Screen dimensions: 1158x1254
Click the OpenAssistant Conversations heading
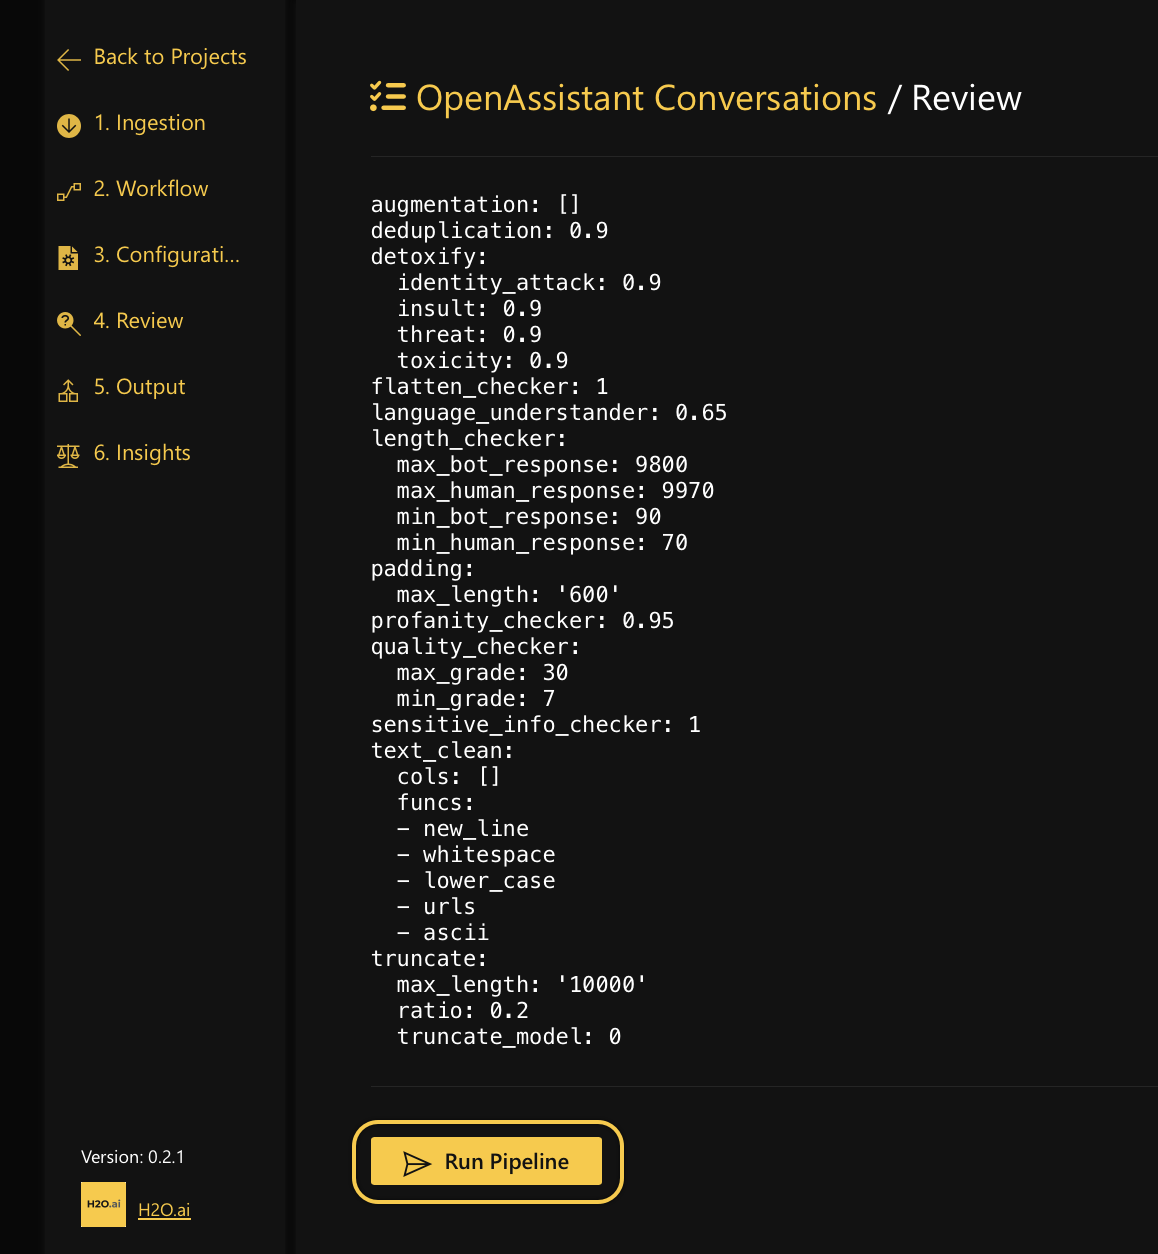tap(646, 98)
